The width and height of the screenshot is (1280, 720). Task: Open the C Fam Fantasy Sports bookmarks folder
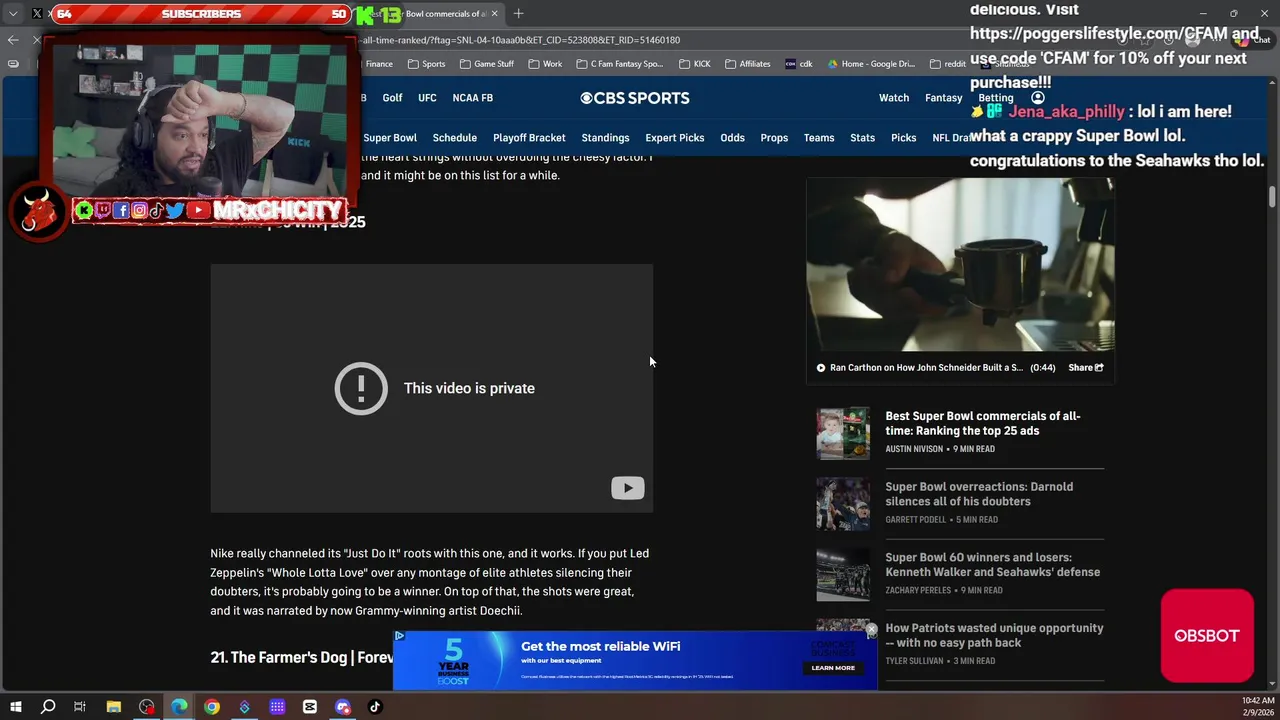click(620, 64)
